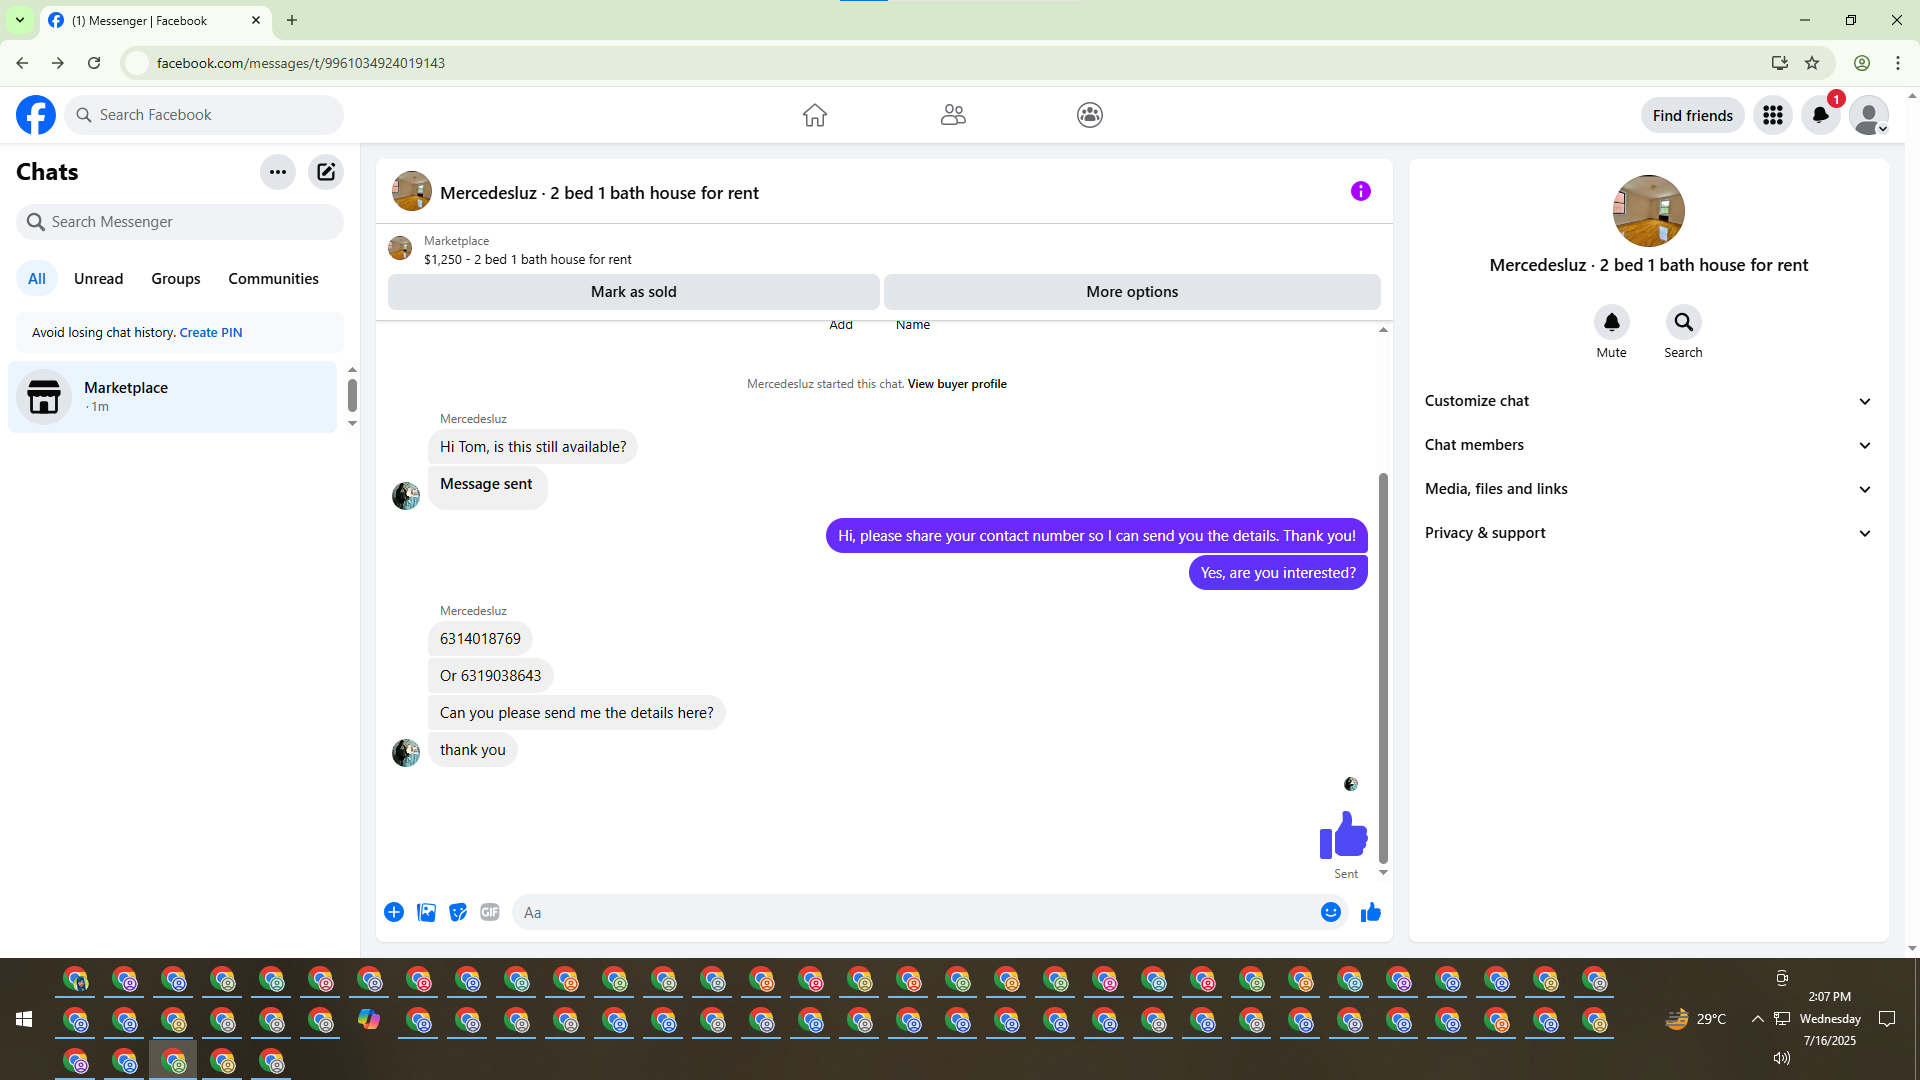This screenshot has height=1080, width=1920.
Task: Expand Customize chat section
Action: (1648, 401)
